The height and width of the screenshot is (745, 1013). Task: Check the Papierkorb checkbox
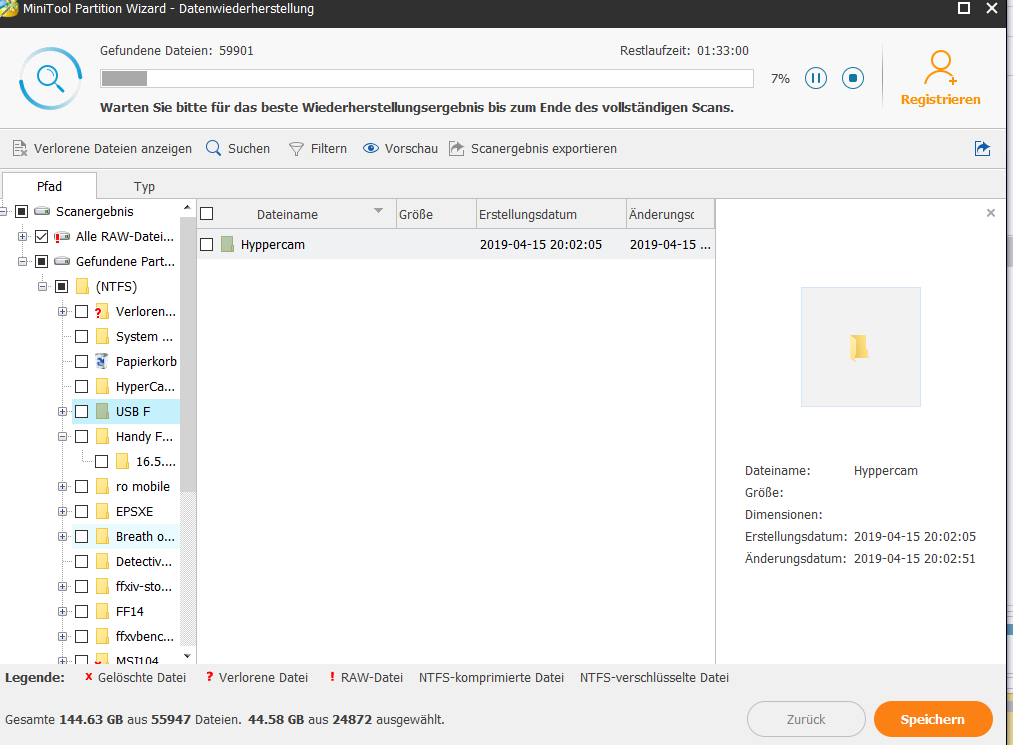(x=81, y=361)
